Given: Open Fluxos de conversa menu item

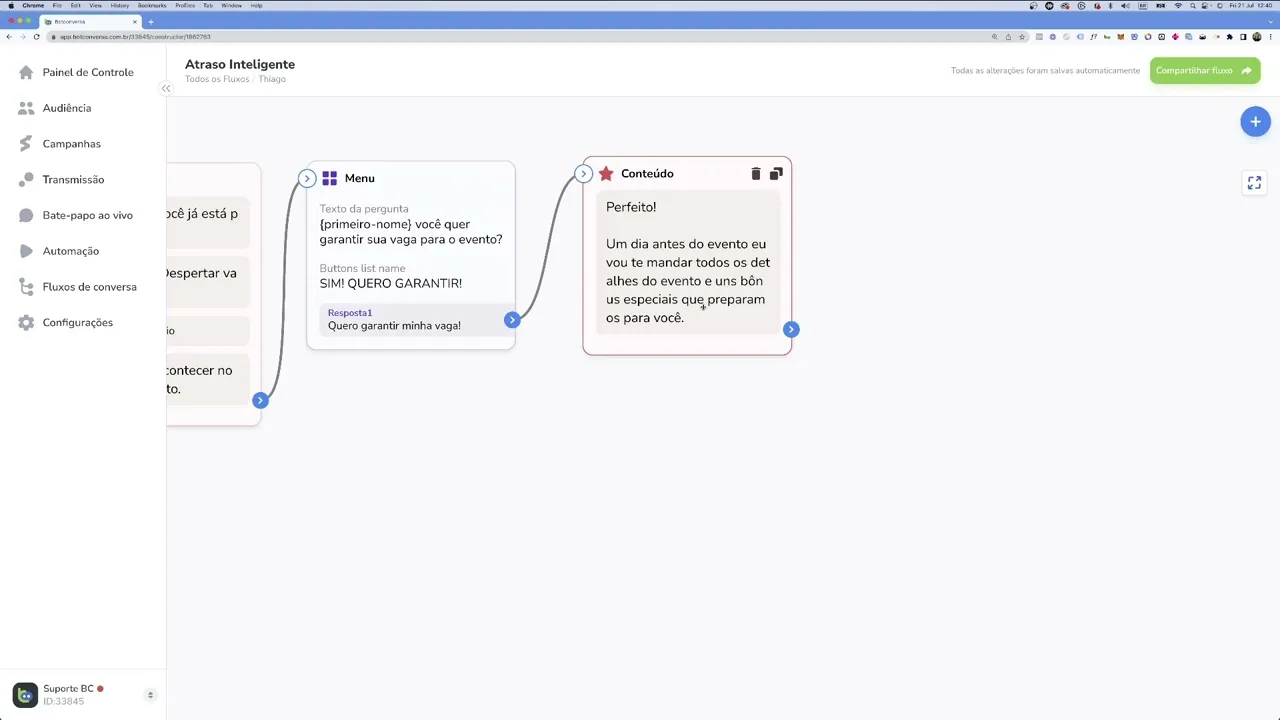Looking at the screenshot, I should (89, 287).
